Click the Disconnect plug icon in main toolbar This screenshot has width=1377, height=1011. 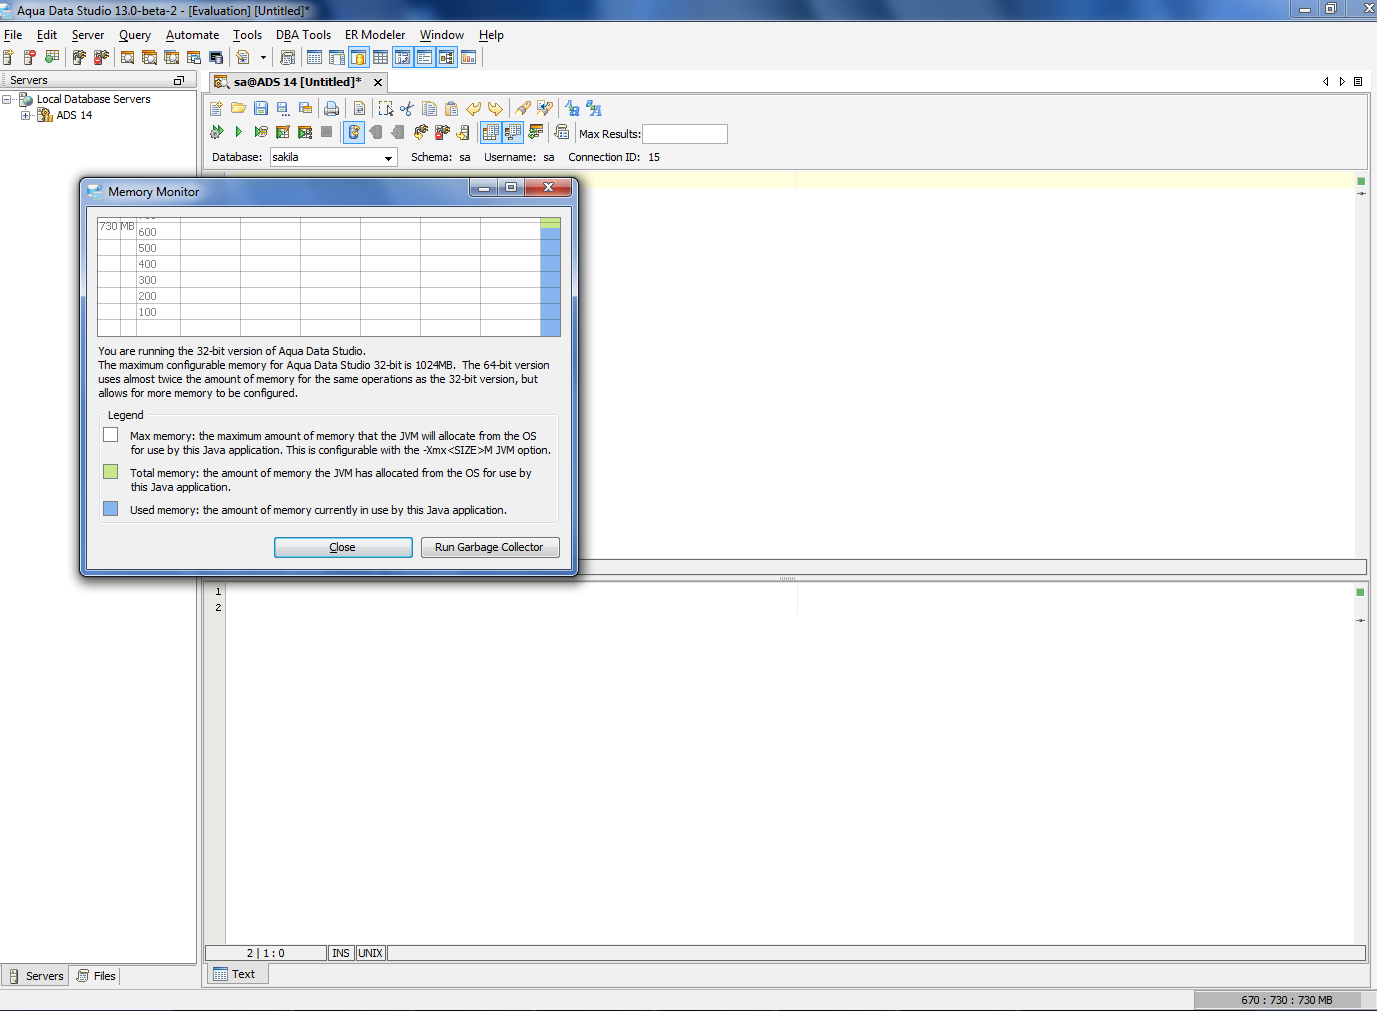[x=101, y=57]
